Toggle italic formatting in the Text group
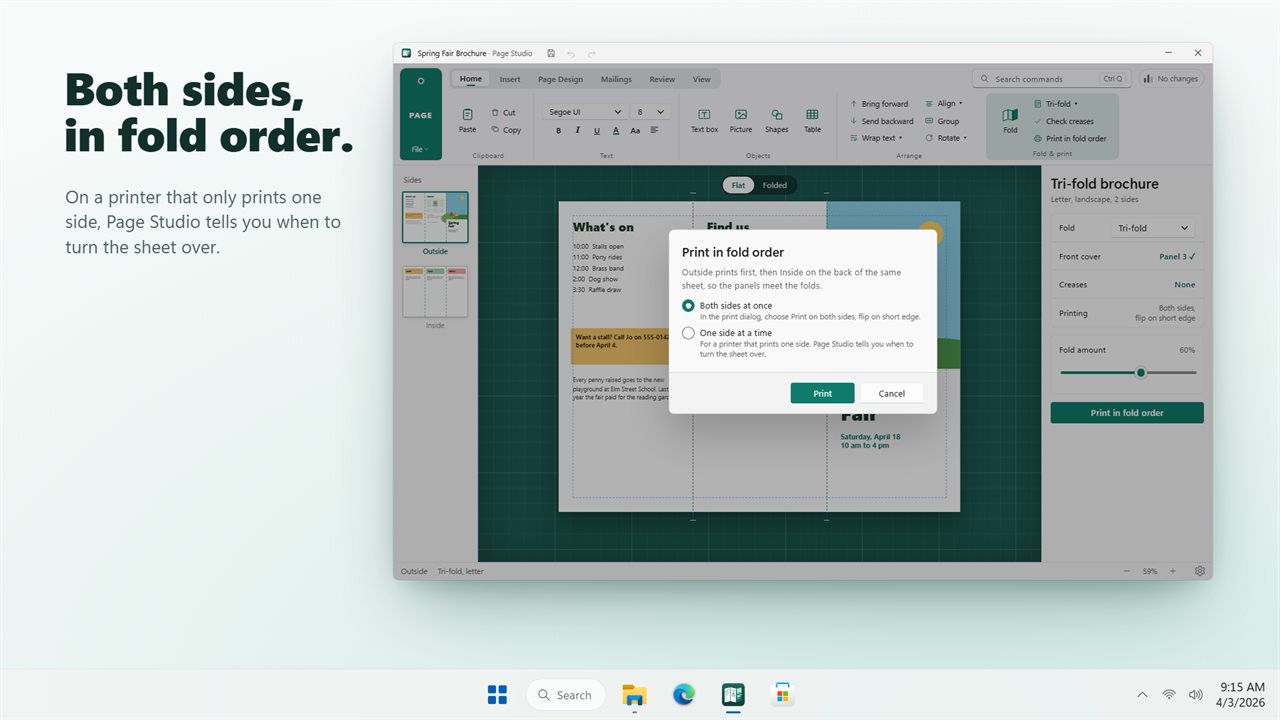 coord(577,131)
